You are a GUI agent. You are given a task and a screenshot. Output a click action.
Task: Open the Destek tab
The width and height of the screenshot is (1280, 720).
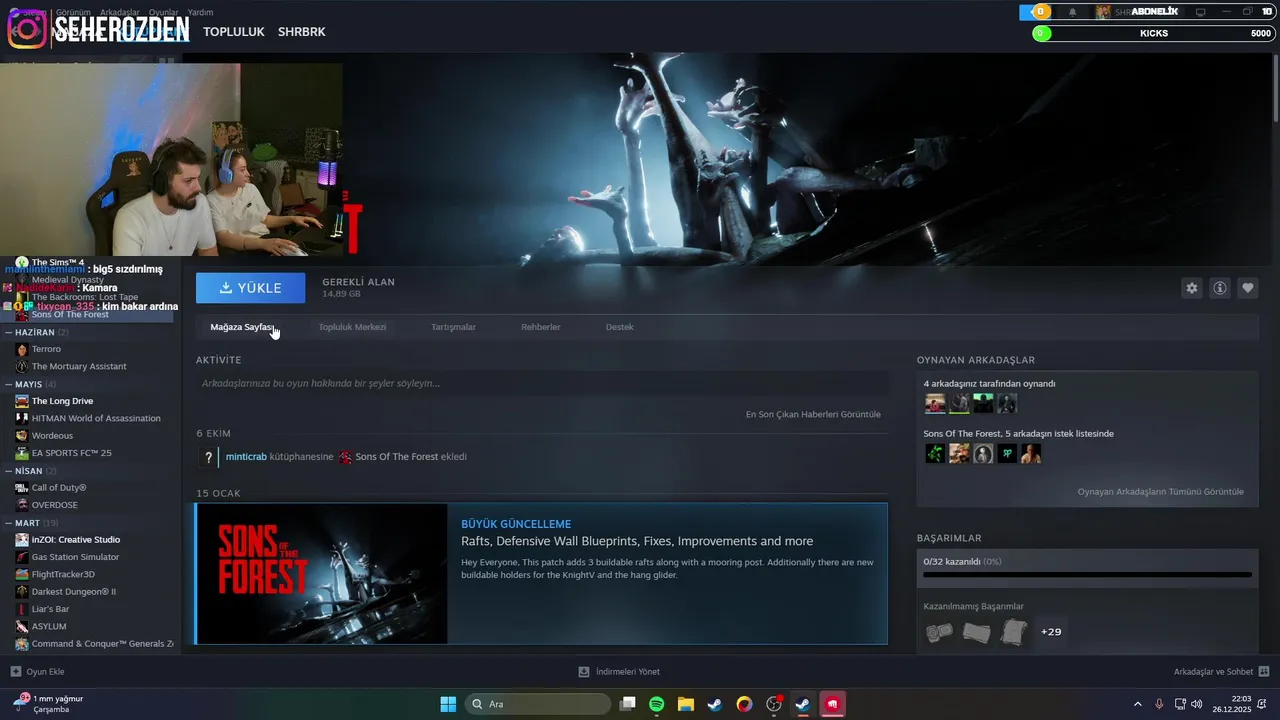619,327
